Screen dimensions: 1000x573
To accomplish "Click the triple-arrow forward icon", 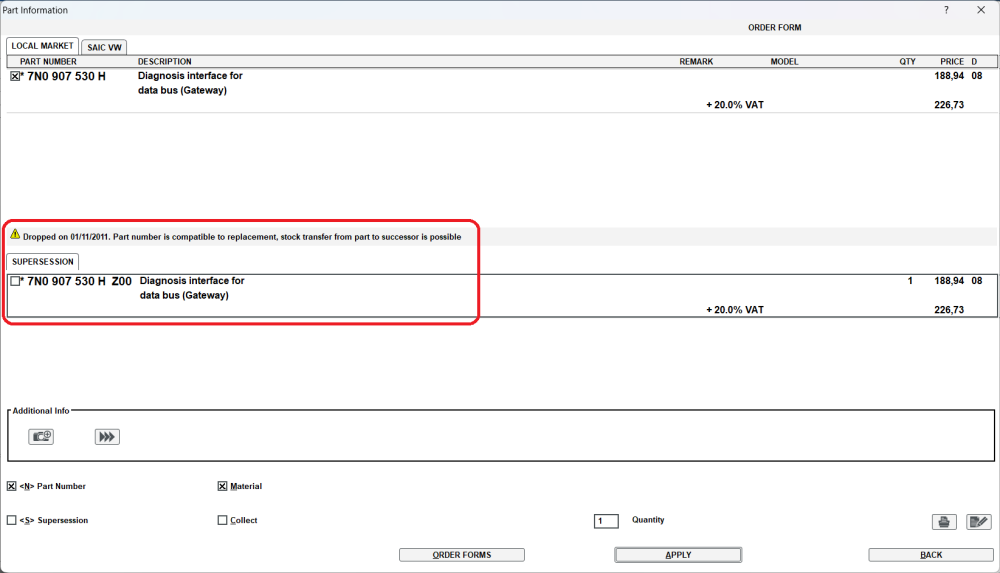I will pyautogui.click(x=107, y=436).
